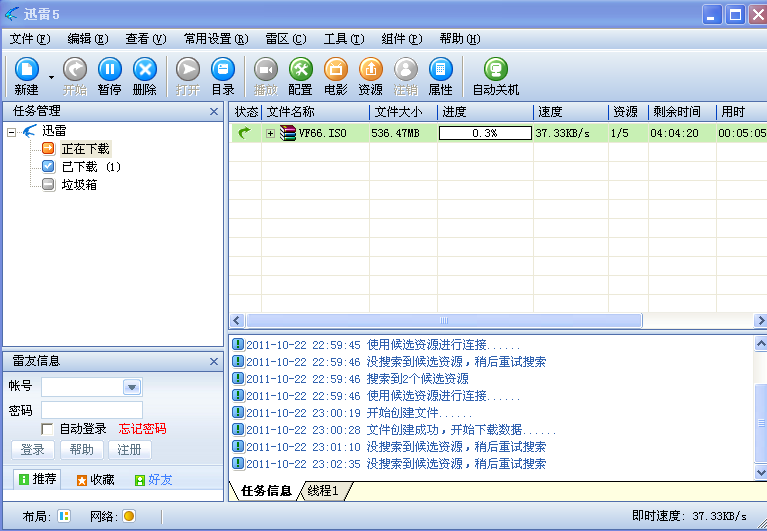Open the 编辑(E) menu
The height and width of the screenshot is (531, 767).
tap(88, 39)
